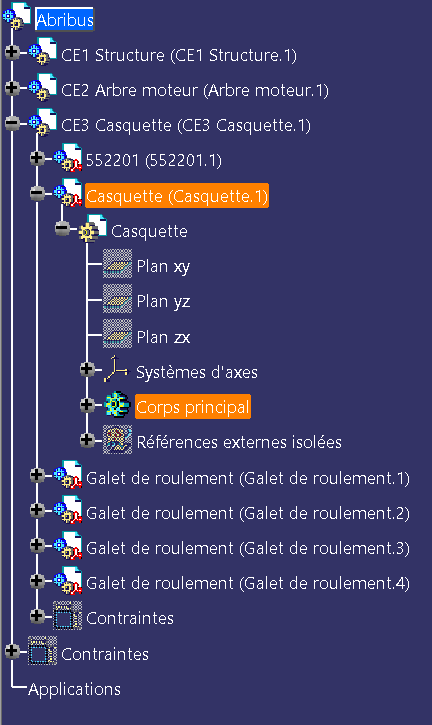Screen dimensions: 432x725
Task: Click the Plan xy plane icon
Action: [x=117, y=264]
